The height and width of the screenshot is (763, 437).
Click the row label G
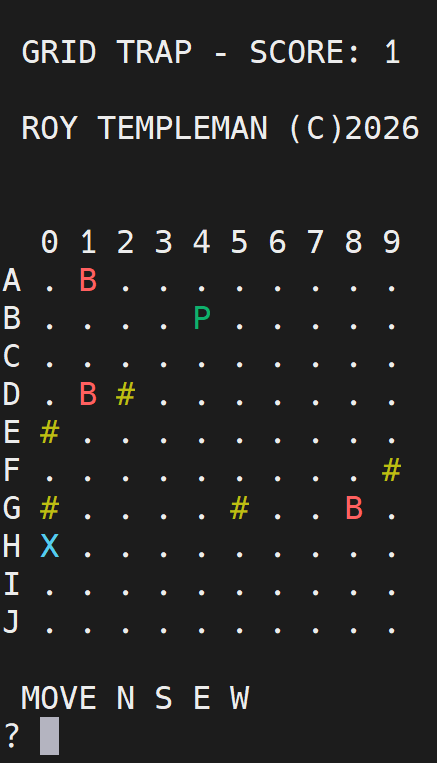pos(12,508)
